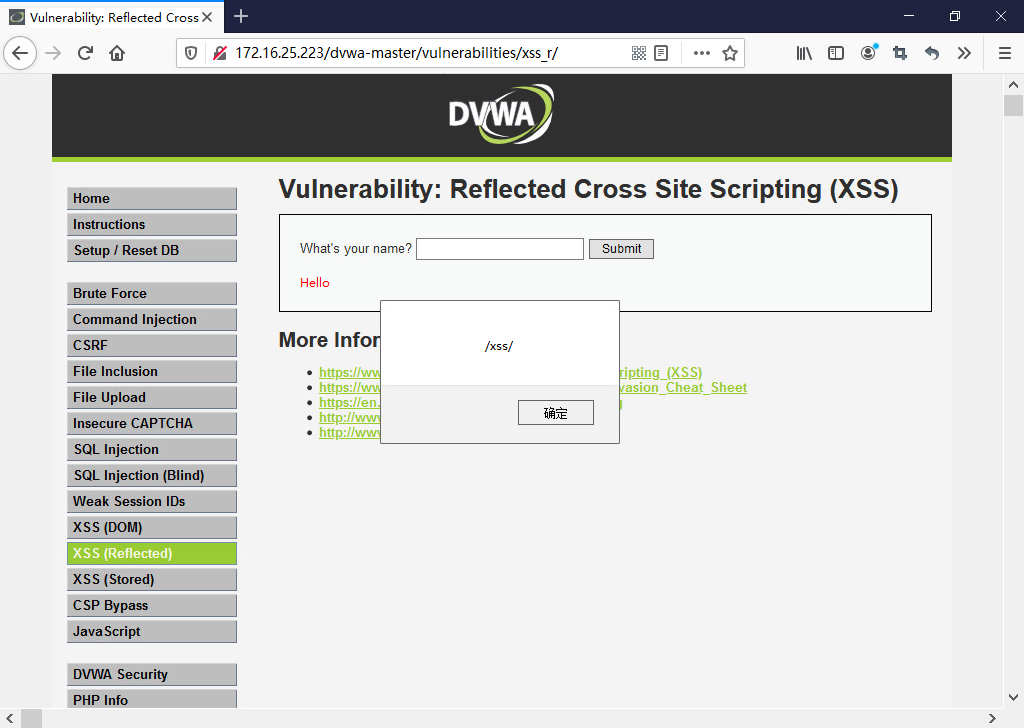The image size is (1024, 728).
Task: Open SQL Injection page
Action: click(152, 449)
